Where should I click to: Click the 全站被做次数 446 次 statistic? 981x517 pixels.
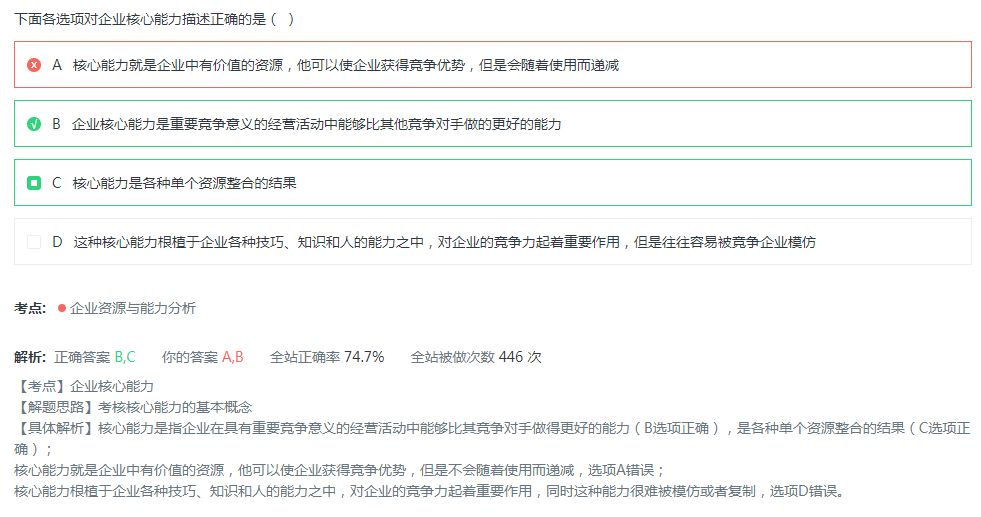click(476, 357)
